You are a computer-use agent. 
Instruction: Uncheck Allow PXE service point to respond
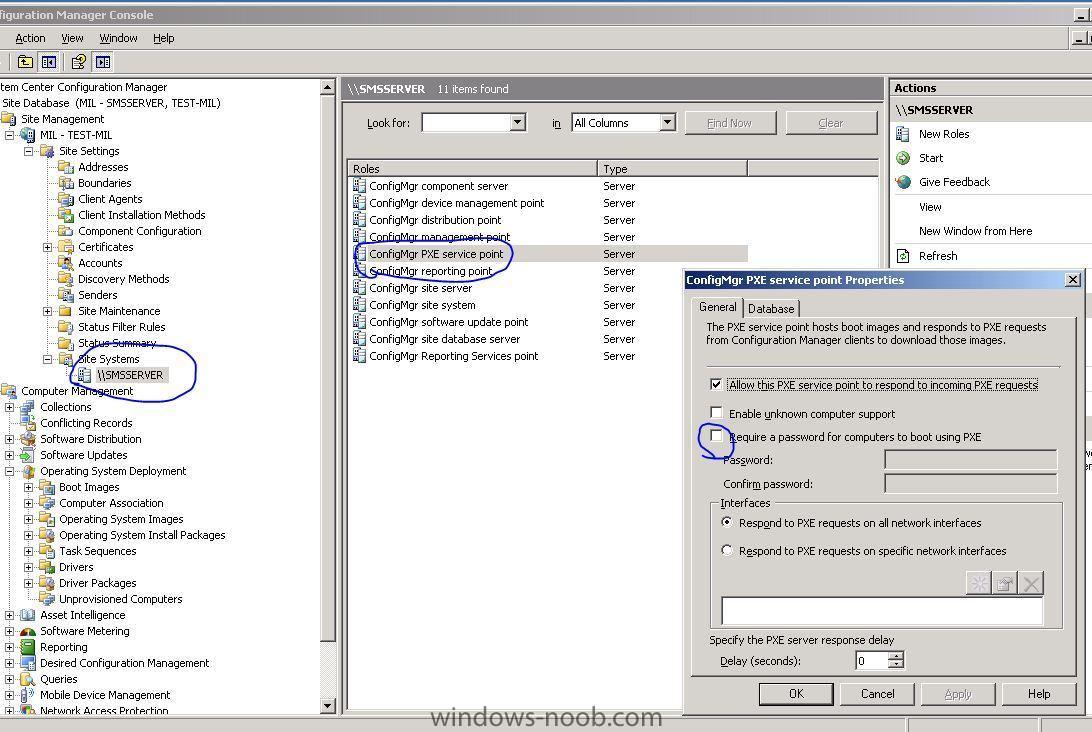pyautogui.click(x=716, y=384)
